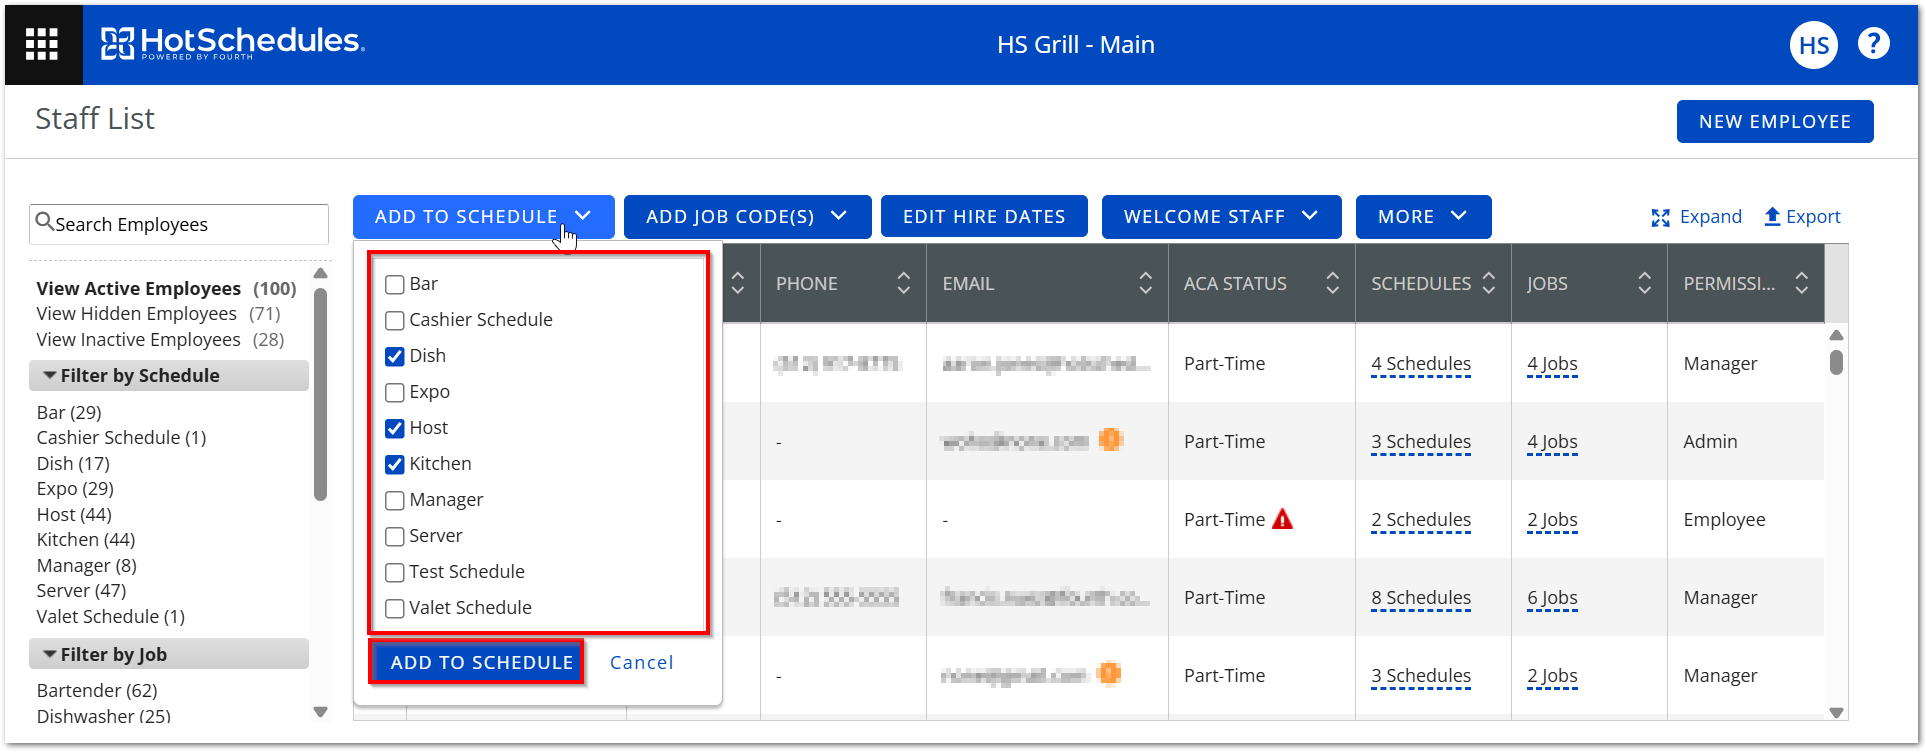Cancel the schedule selection
The width and height of the screenshot is (1927, 752).
(642, 662)
